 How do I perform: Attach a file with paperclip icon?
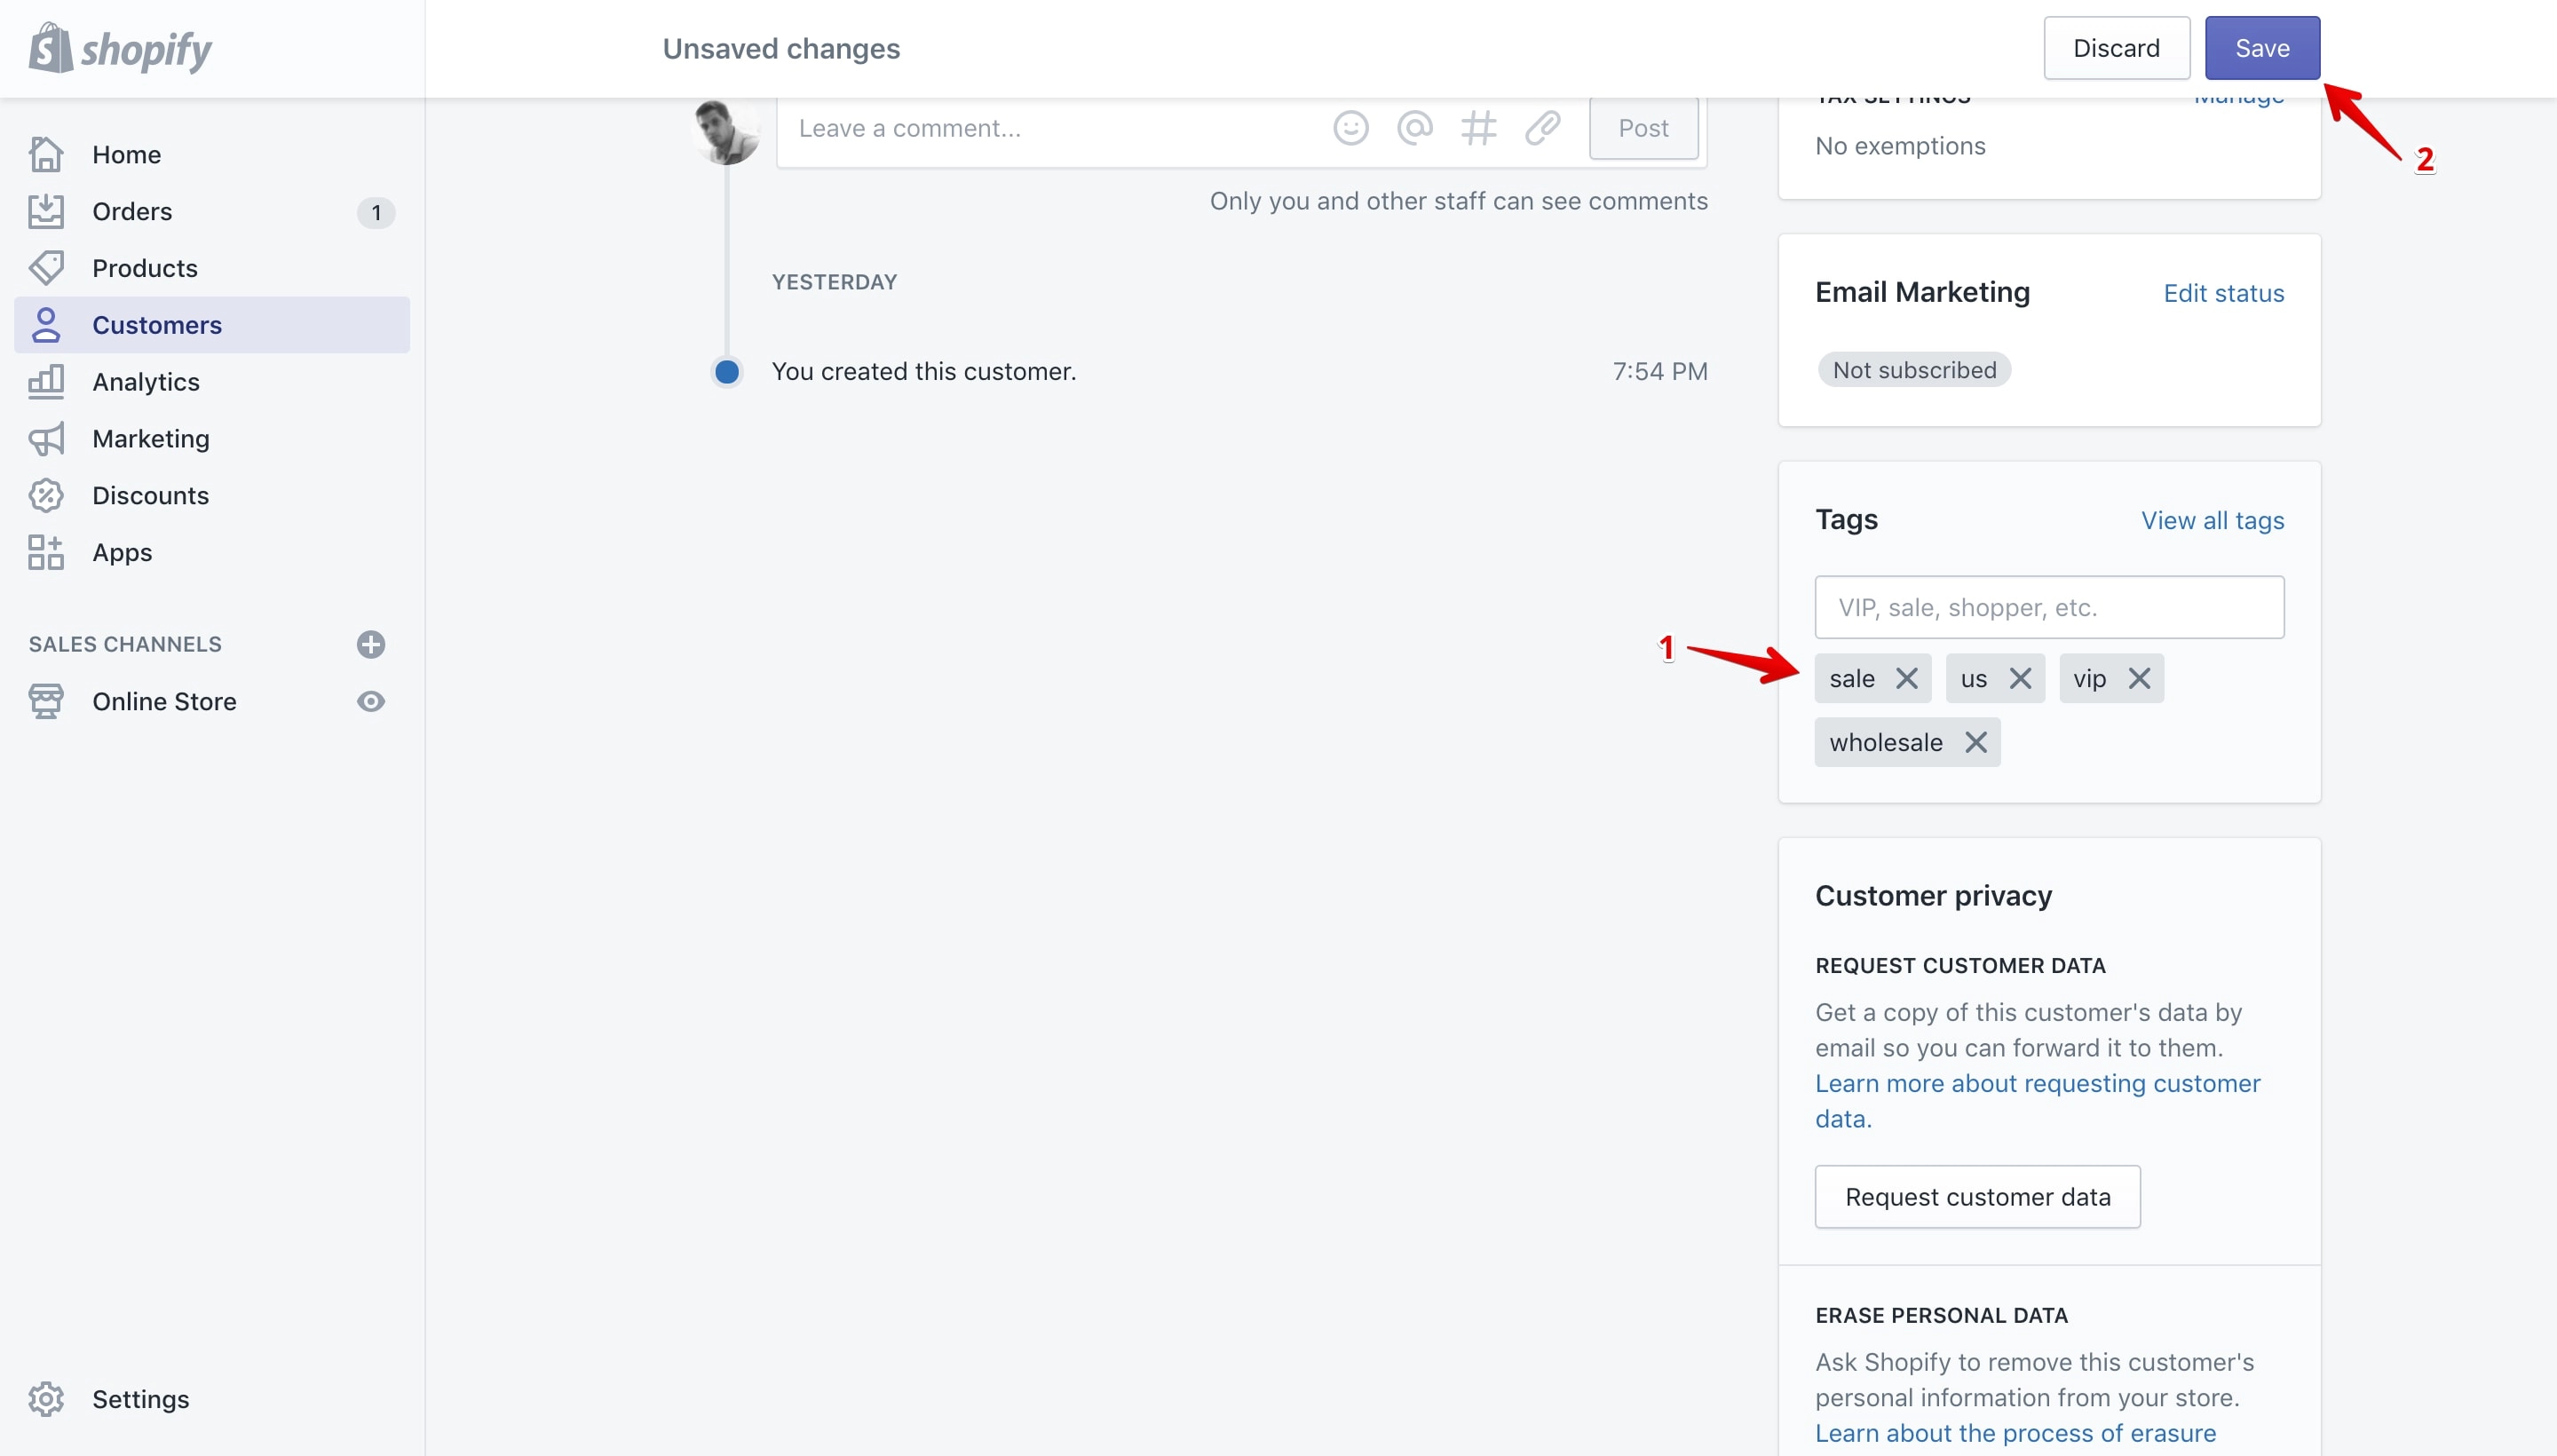coord(1542,128)
